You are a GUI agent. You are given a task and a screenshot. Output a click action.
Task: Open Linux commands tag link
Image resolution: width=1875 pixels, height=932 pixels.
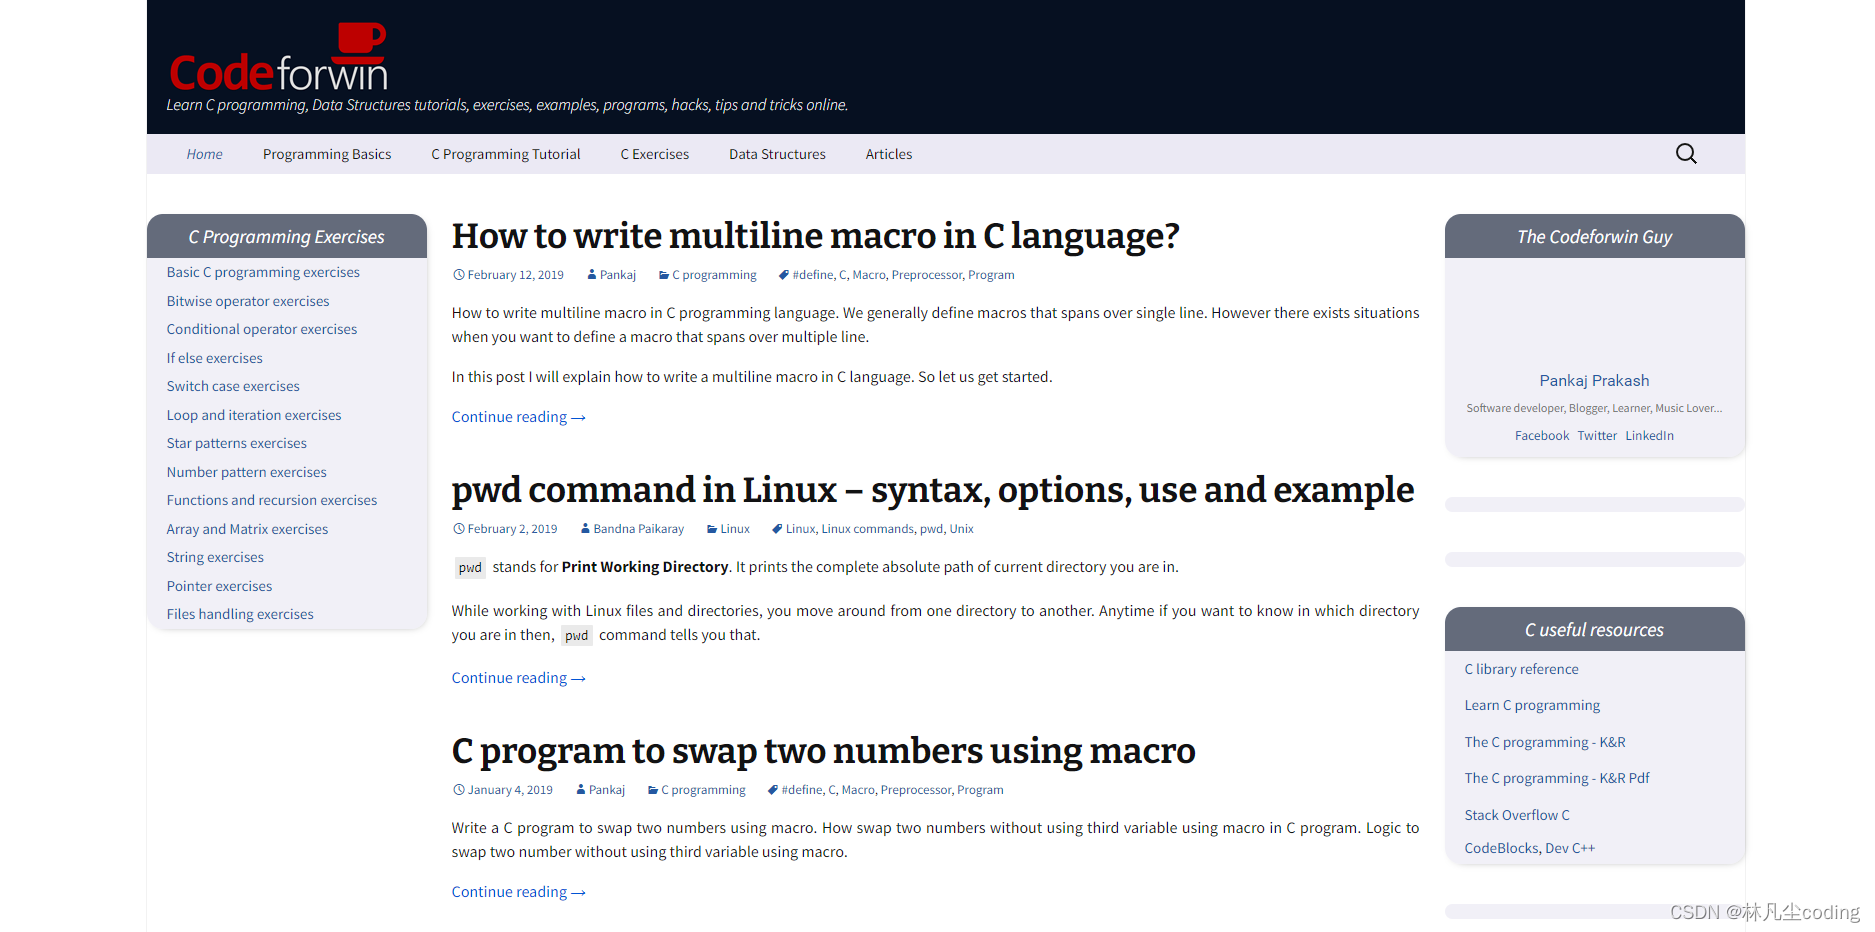point(867,529)
